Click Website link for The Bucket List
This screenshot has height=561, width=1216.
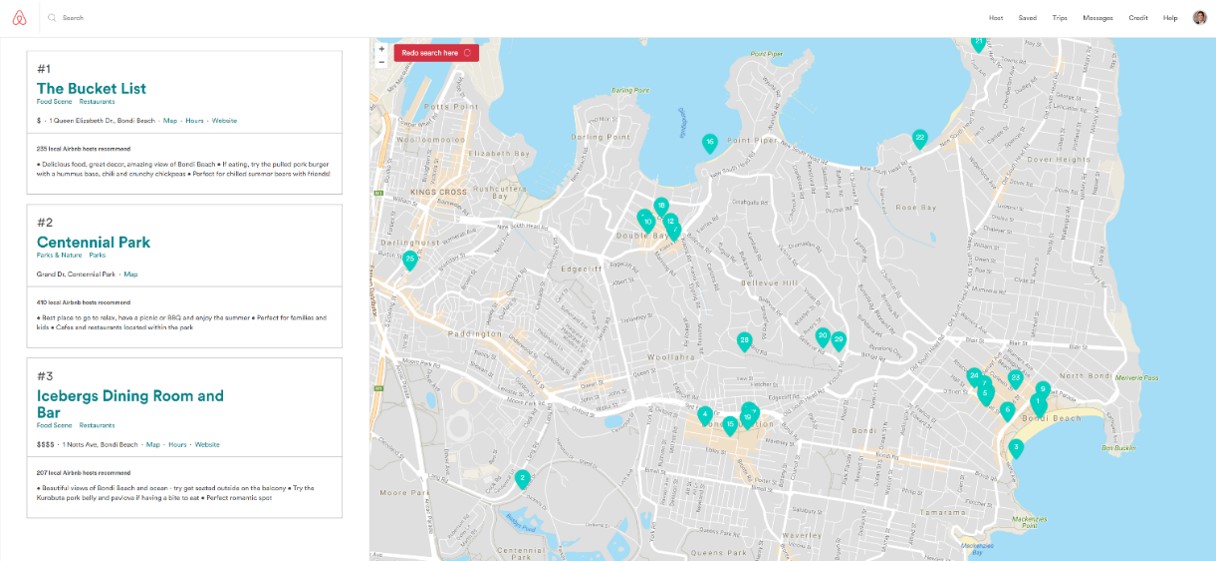click(224, 120)
